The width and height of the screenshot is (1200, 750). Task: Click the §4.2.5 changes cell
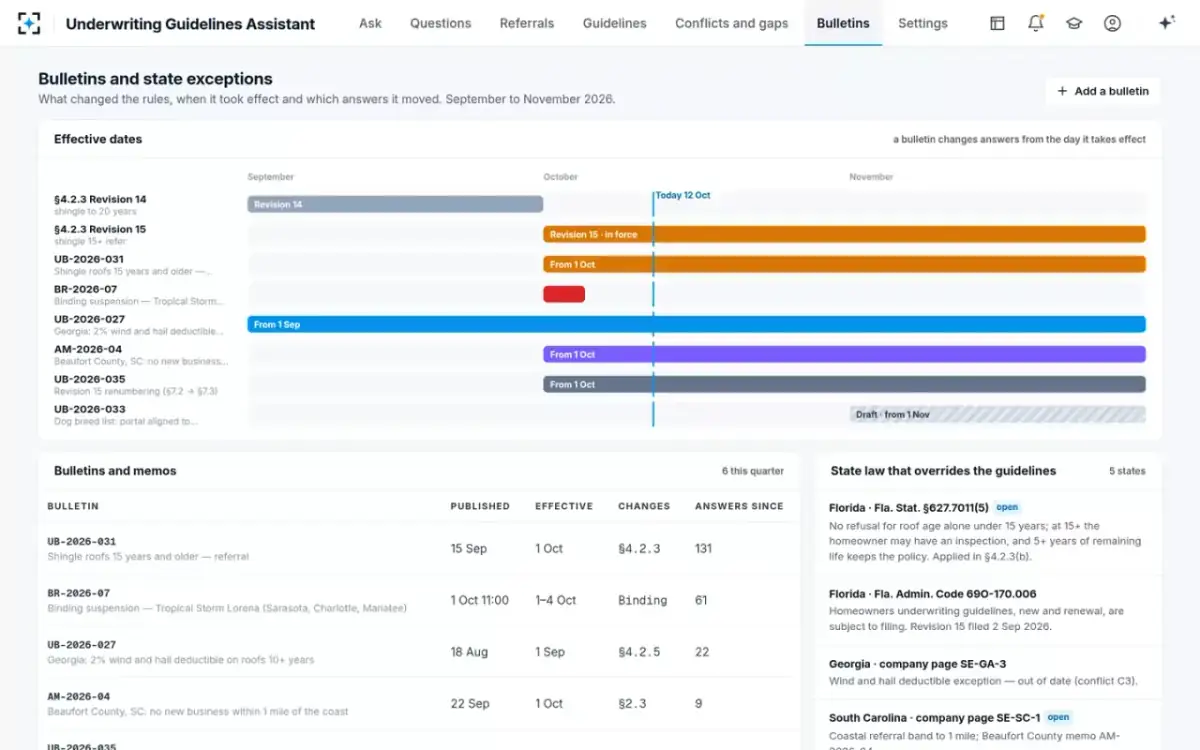click(639, 652)
